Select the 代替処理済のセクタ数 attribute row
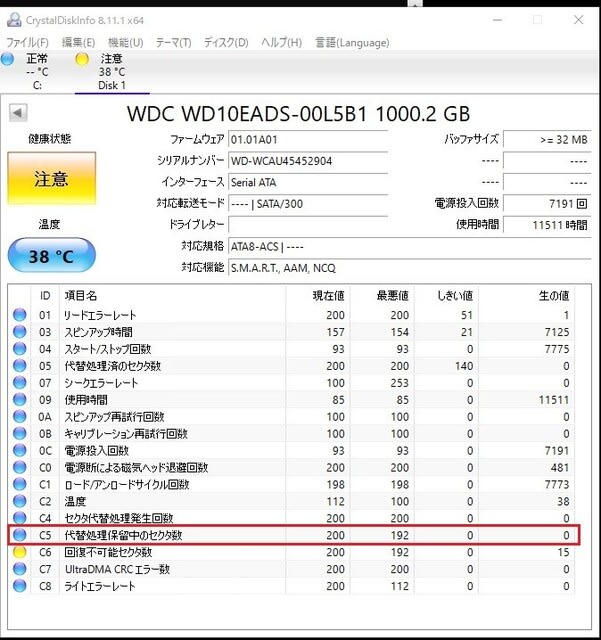 pos(292,366)
